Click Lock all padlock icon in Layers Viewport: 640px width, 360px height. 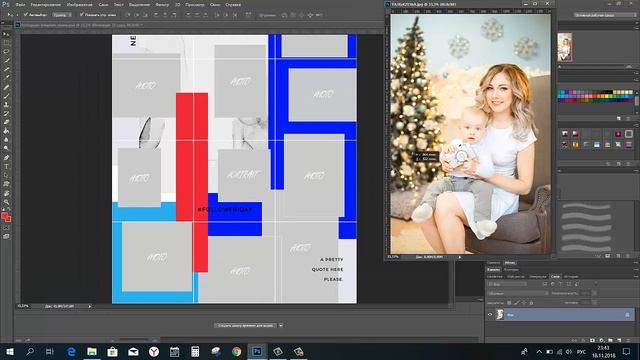pyautogui.click(x=531, y=302)
